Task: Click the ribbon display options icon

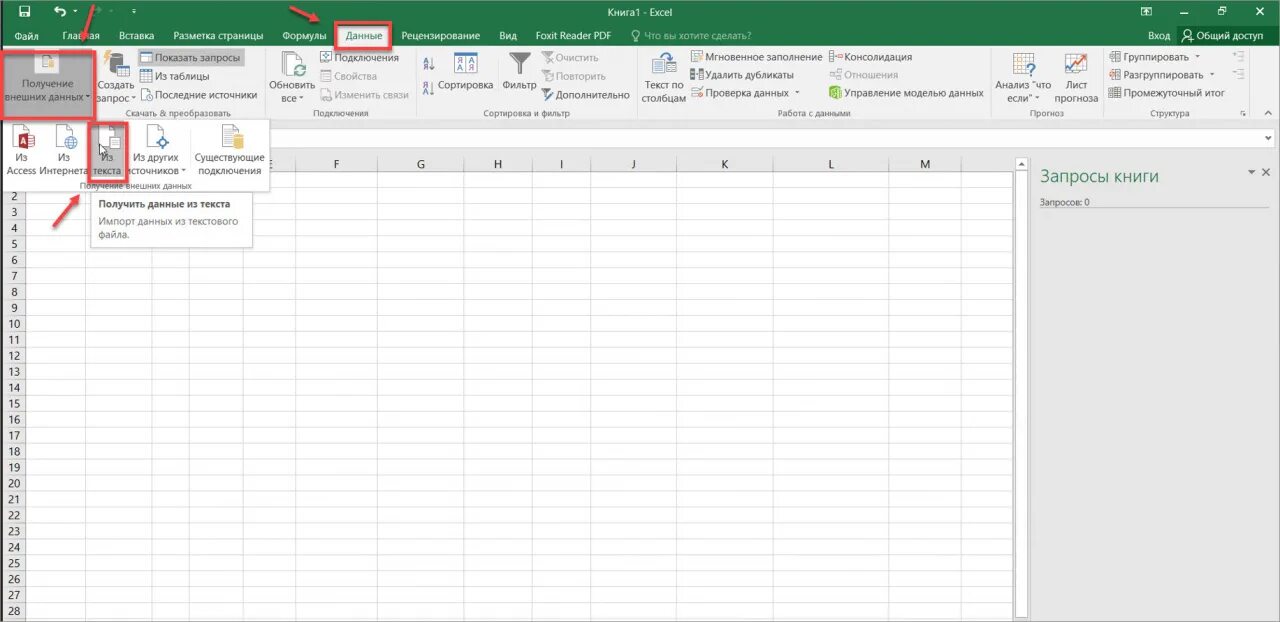Action: (1146, 11)
